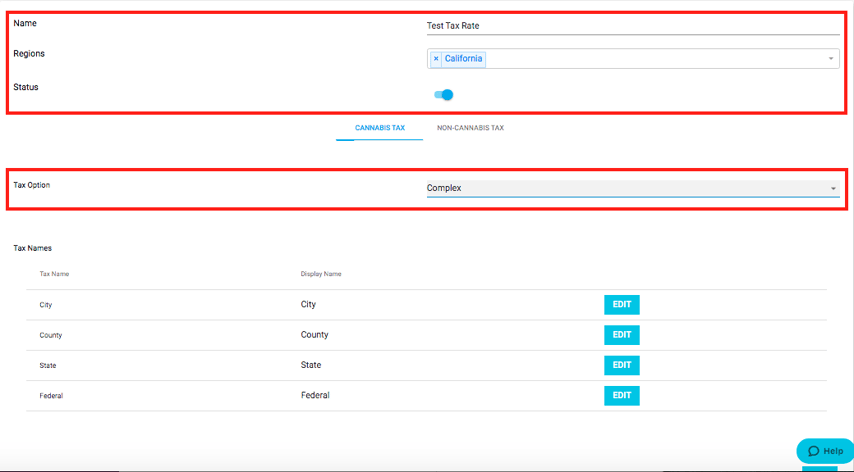This screenshot has width=854, height=472.
Task: Select the City display name text
Action: pos(308,304)
